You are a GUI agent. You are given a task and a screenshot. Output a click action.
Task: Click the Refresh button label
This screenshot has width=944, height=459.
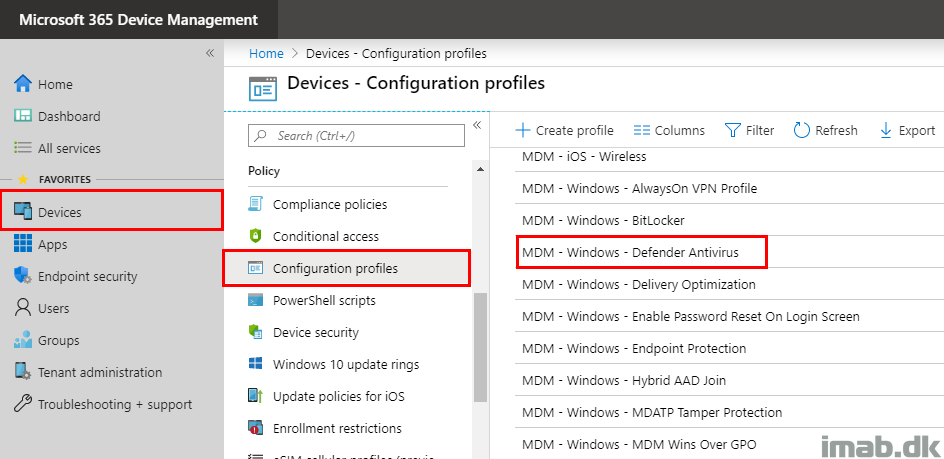click(836, 130)
